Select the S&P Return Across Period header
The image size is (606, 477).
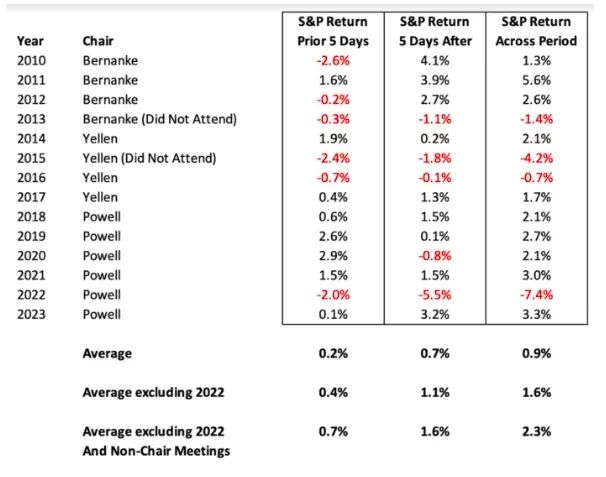click(x=536, y=31)
